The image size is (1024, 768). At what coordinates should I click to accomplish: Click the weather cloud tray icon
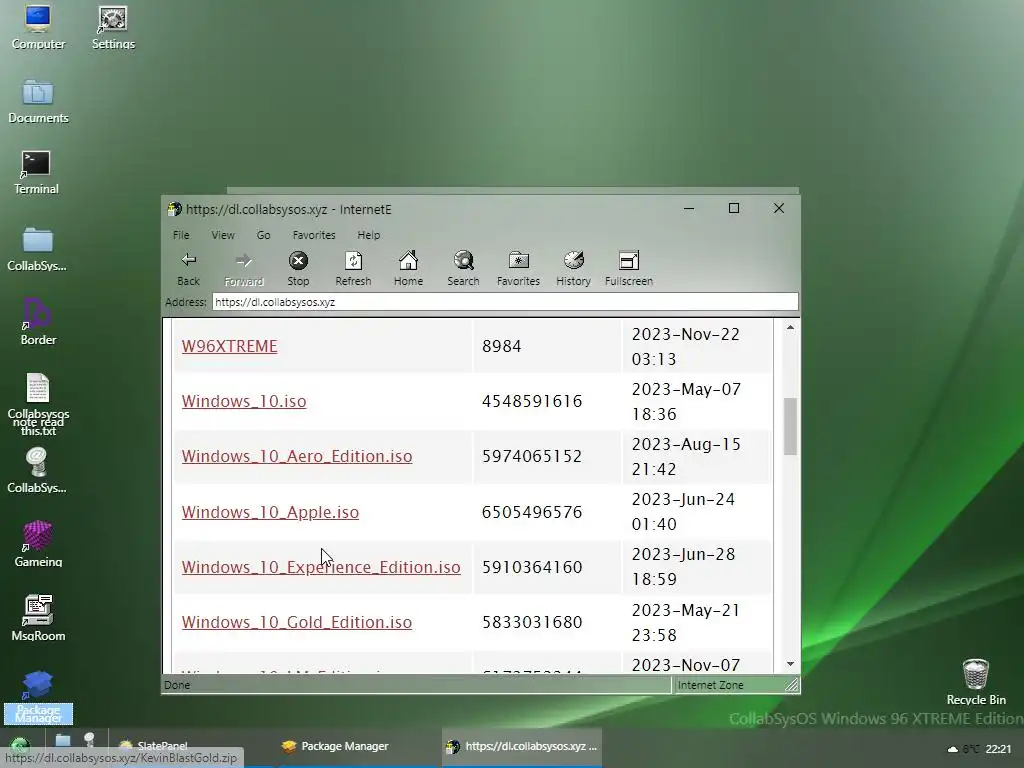[953, 749]
